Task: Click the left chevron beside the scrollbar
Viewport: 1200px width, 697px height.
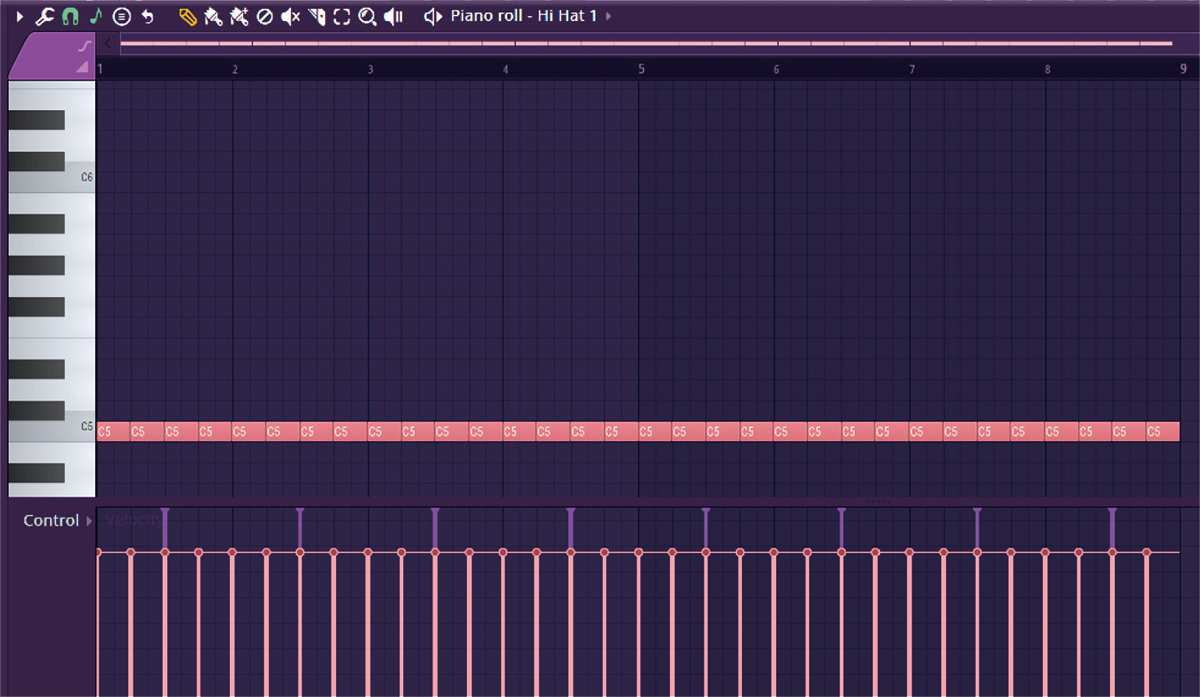Action: [x=107, y=43]
